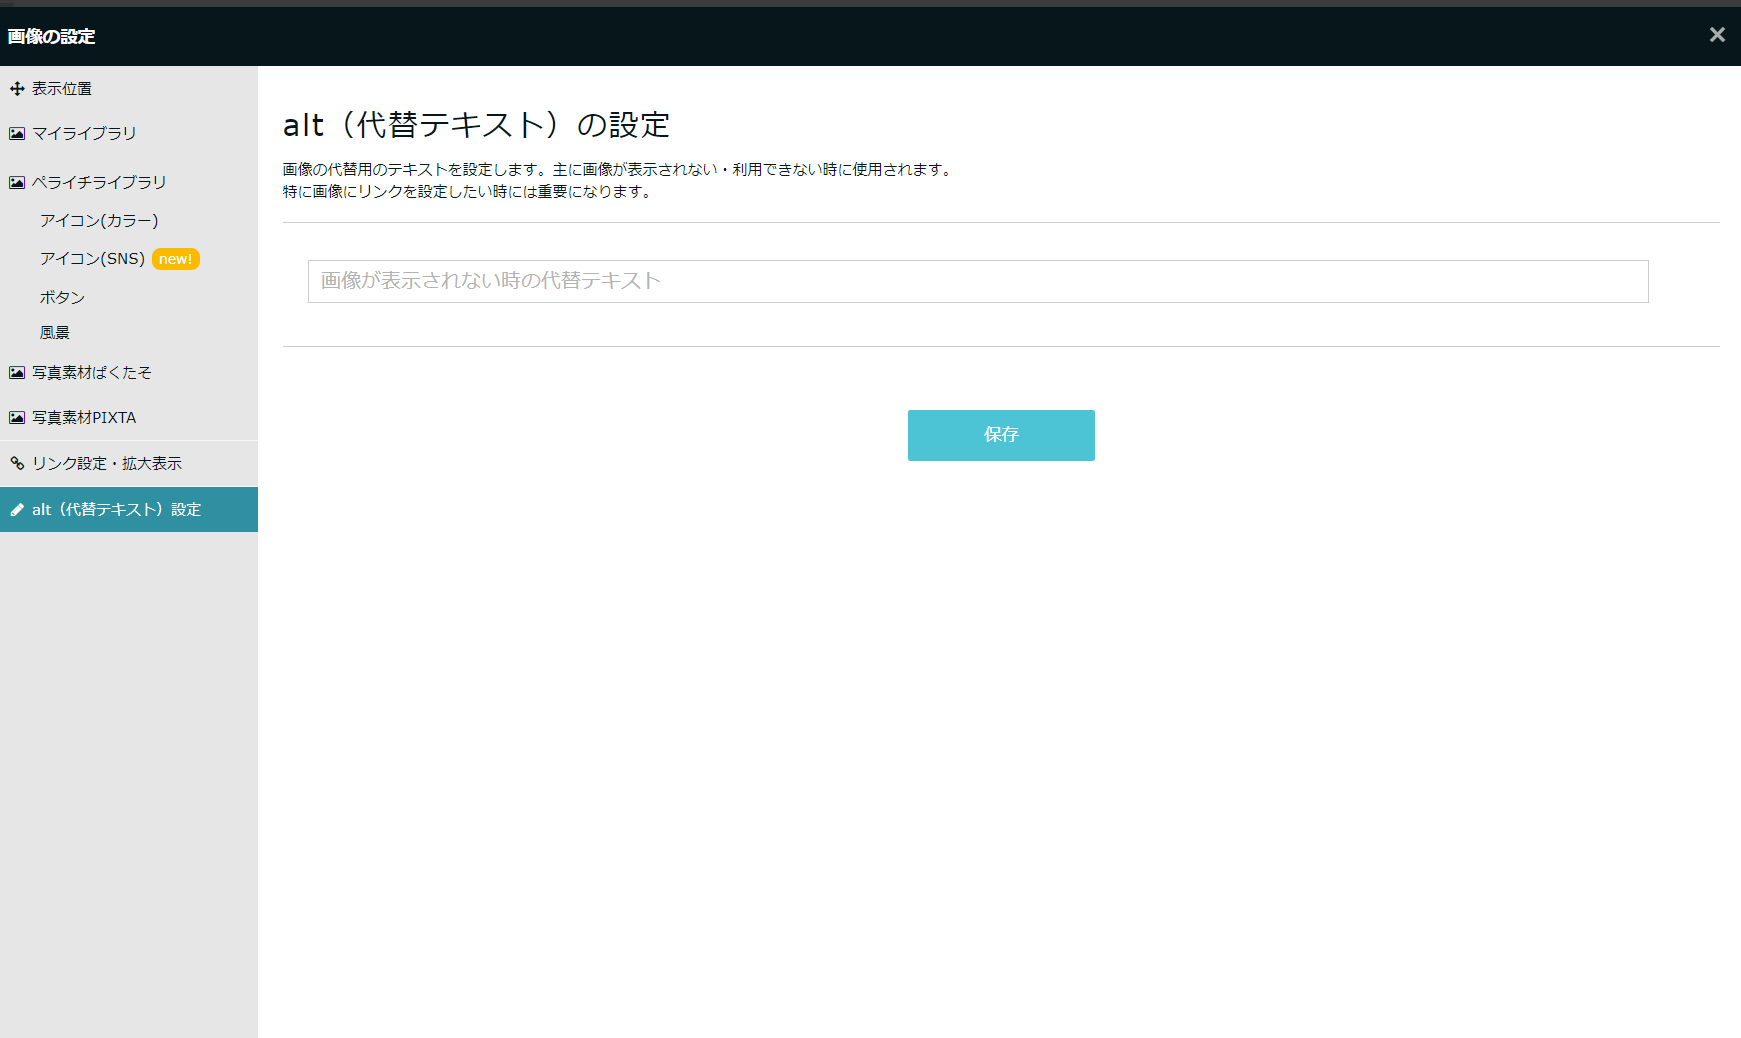Image resolution: width=1741 pixels, height=1038 pixels.
Task: Click the alt（代替テキスト）の設定 heading
Action: click(x=476, y=125)
